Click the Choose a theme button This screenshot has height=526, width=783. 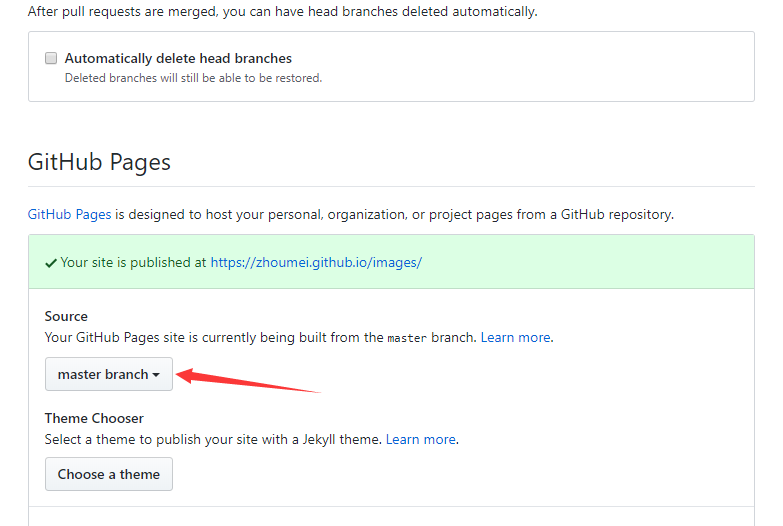(x=109, y=474)
